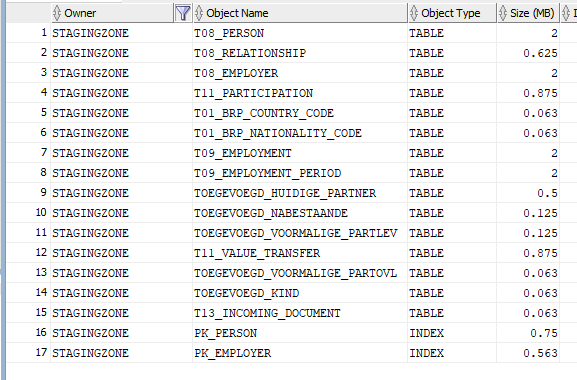Image resolution: width=577 pixels, height=380 pixels.
Task: Click sort arrows icon beside Object Name
Action: point(199,13)
